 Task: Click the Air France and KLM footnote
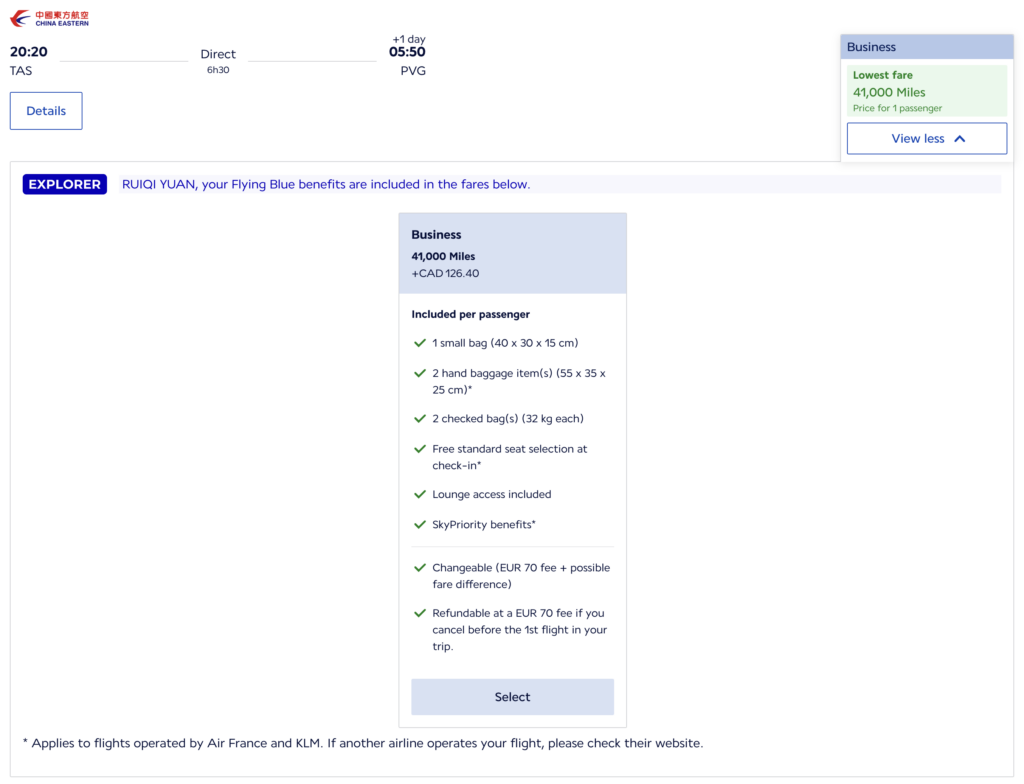(363, 743)
